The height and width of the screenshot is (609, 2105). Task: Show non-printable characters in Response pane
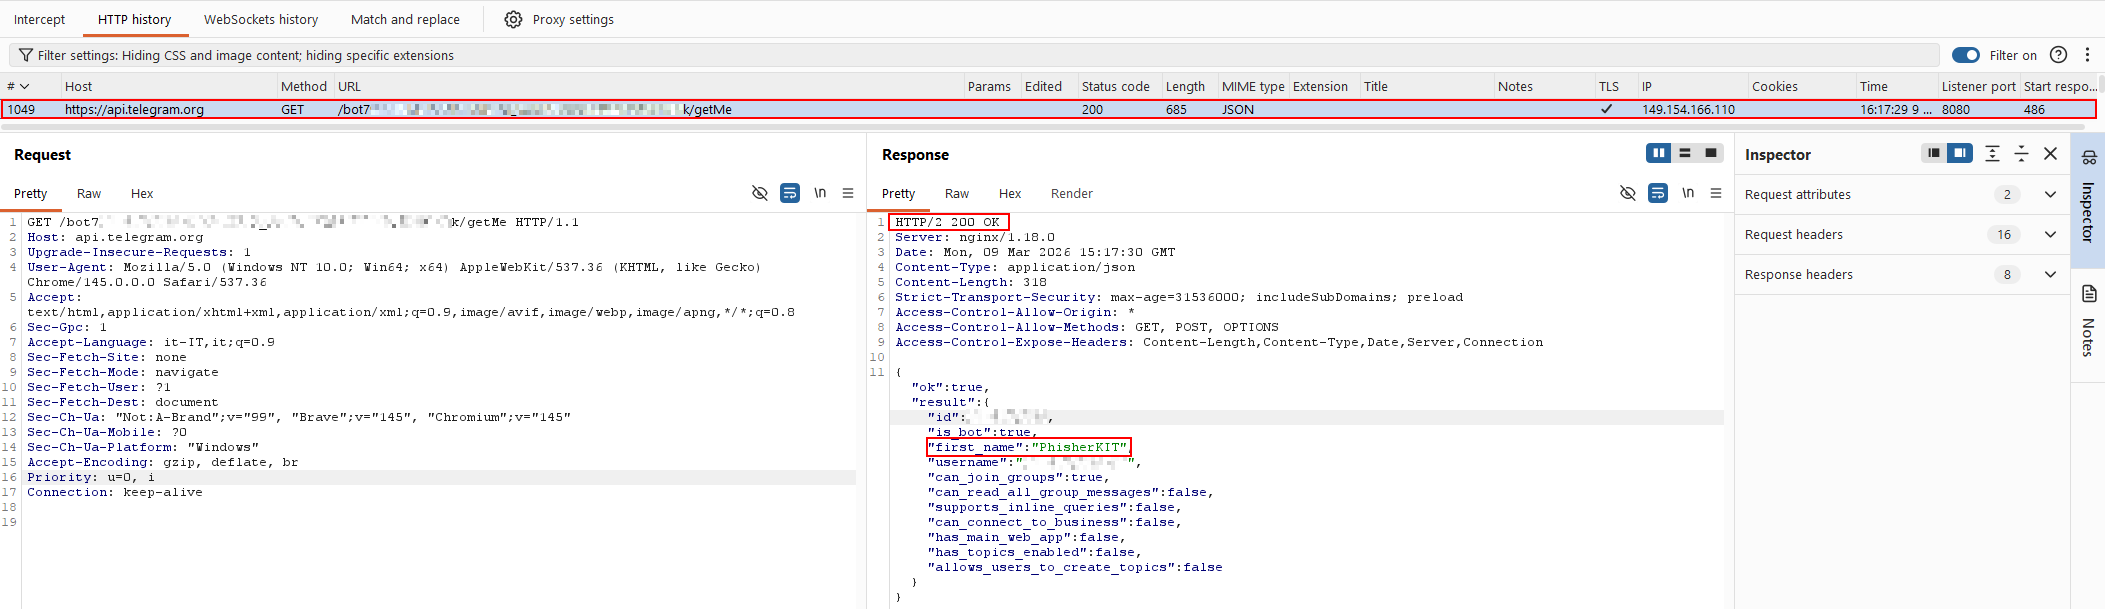(1688, 193)
